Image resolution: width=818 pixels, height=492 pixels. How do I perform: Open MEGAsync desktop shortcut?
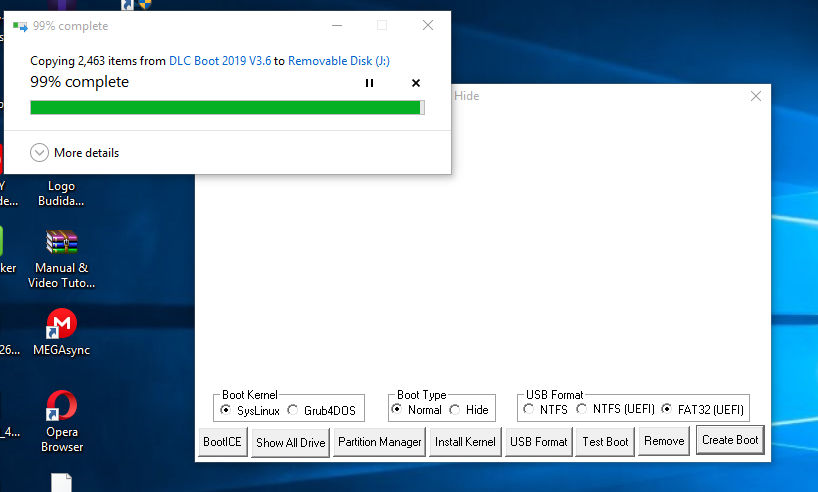click(x=62, y=332)
